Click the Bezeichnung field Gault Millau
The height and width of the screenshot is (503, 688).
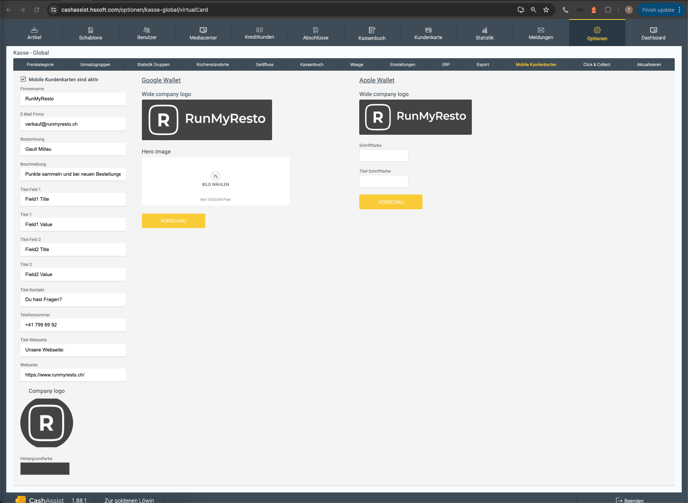coord(73,149)
